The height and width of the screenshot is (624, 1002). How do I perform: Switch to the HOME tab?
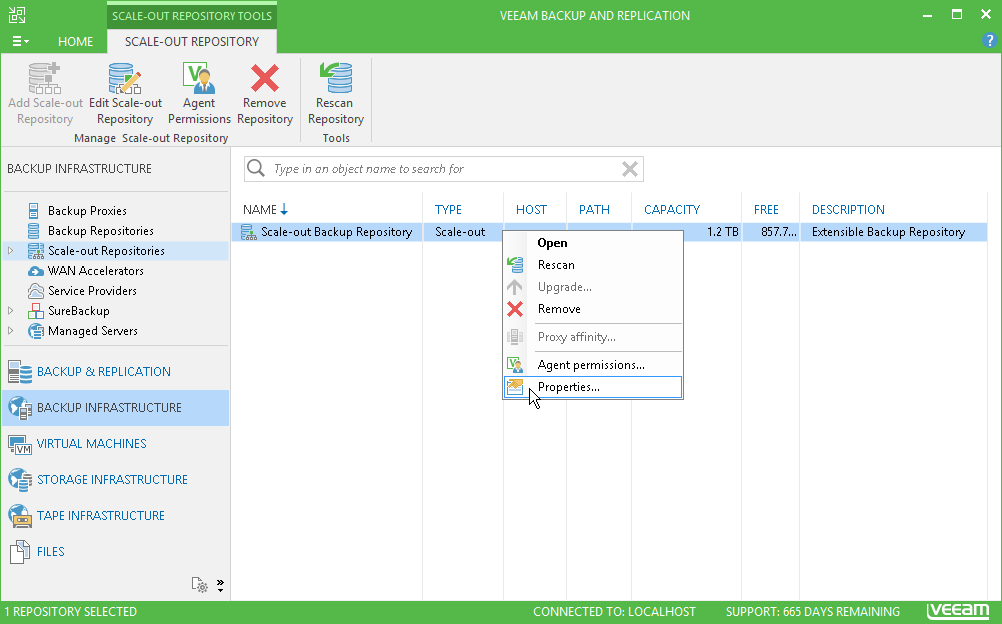(x=75, y=42)
